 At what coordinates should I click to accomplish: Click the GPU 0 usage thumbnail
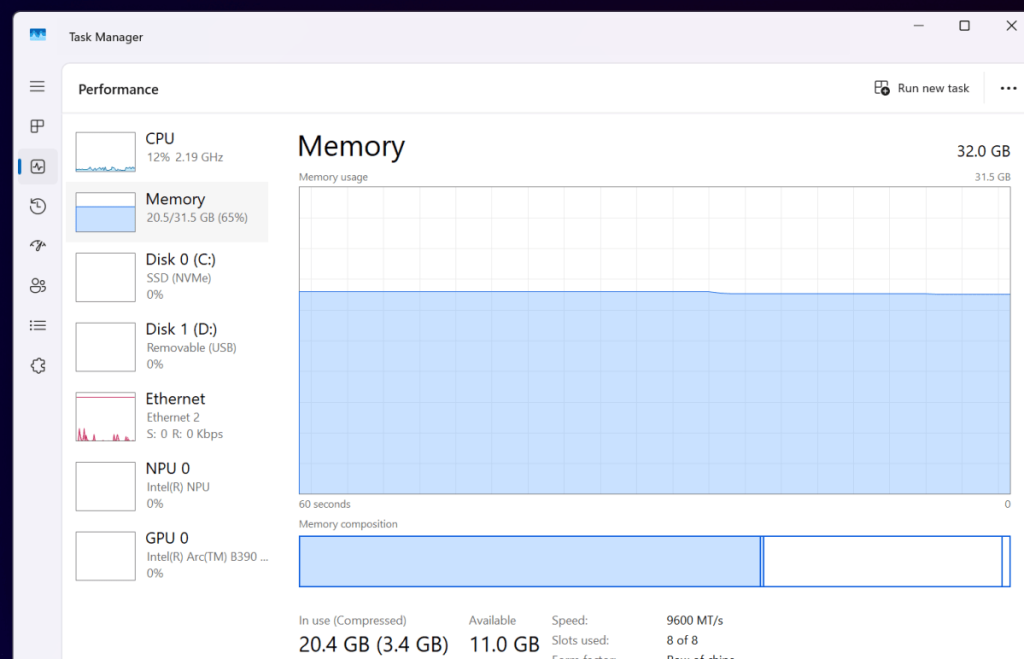click(x=105, y=556)
